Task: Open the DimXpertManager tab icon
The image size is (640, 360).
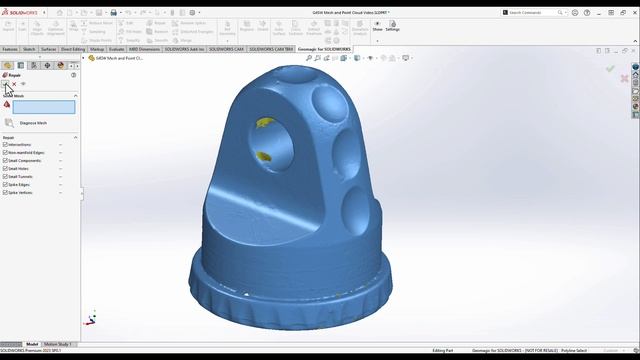Action: coord(47,65)
